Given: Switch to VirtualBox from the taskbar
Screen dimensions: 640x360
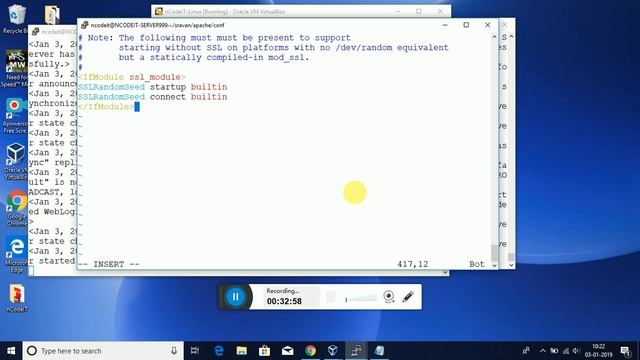Looking at the screenshot, I should (333, 351).
